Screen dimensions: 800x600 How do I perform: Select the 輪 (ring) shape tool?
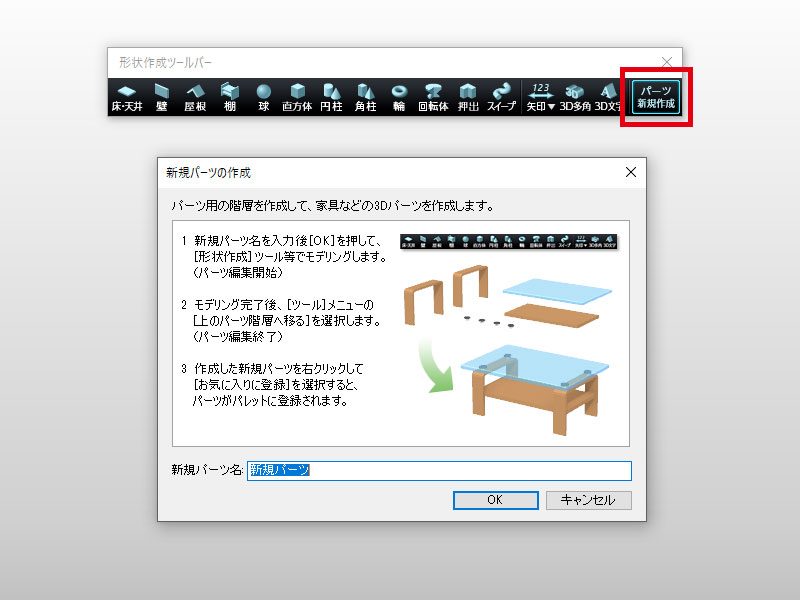tap(397, 97)
